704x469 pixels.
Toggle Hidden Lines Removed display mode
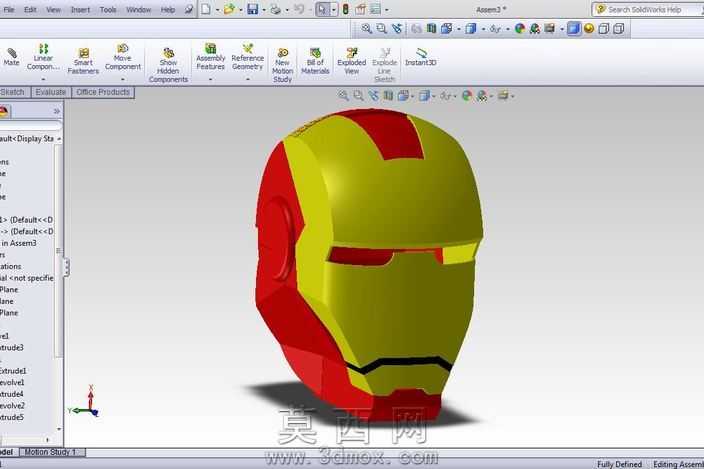point(604,29)
